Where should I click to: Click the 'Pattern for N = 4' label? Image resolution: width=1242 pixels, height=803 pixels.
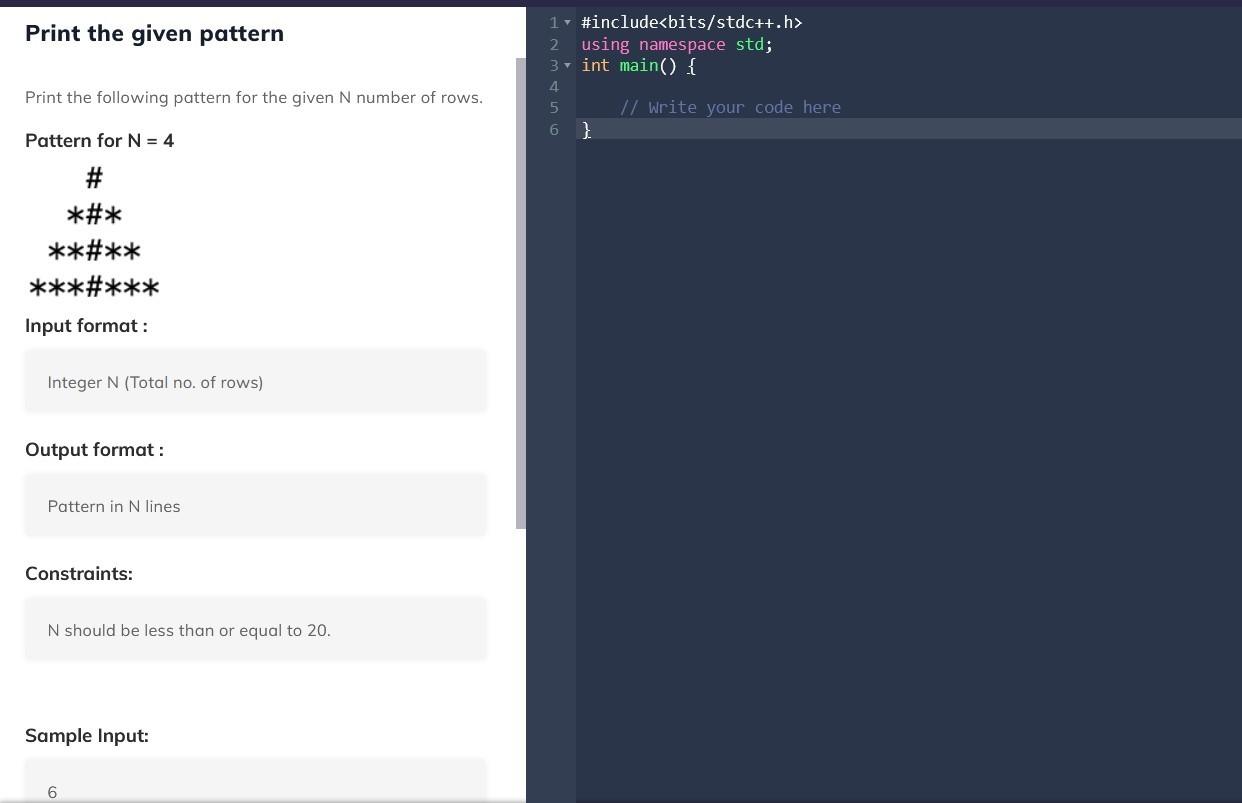tap(99, 140)
